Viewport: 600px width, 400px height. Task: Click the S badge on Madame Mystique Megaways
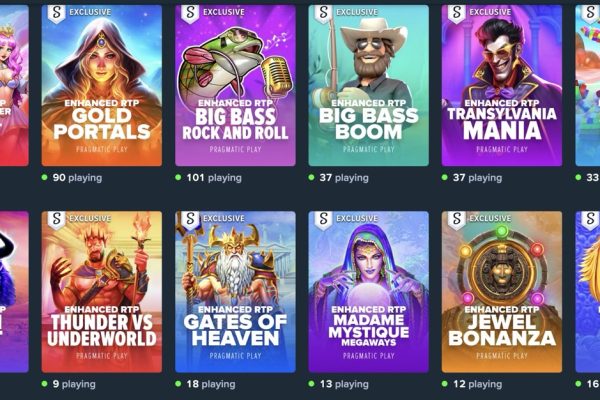323,220
